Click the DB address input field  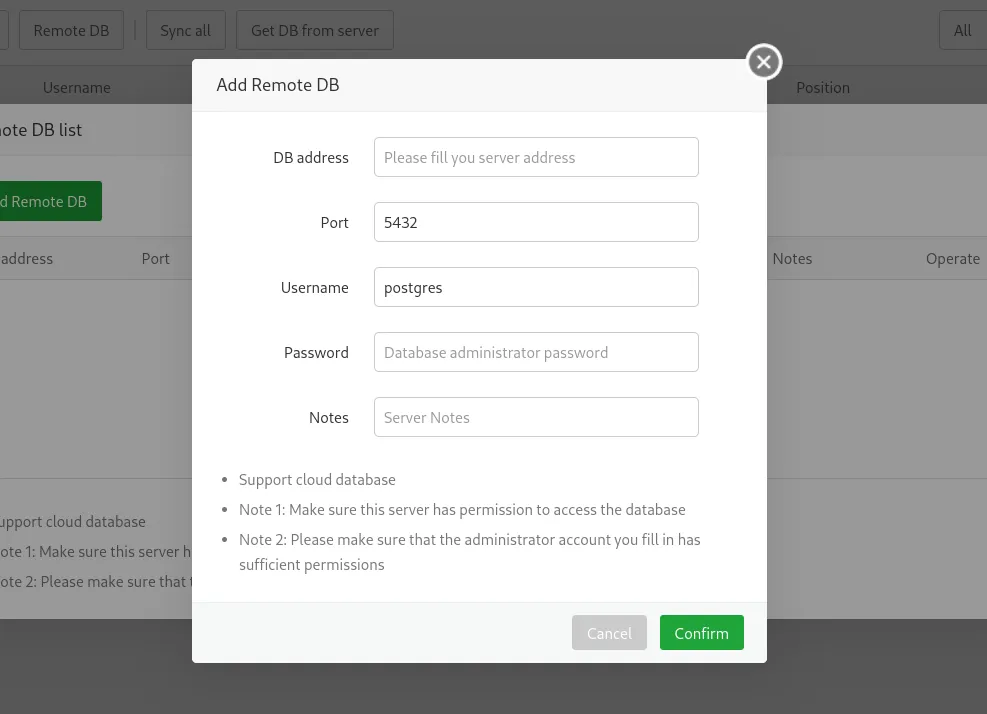coord(536,157)
